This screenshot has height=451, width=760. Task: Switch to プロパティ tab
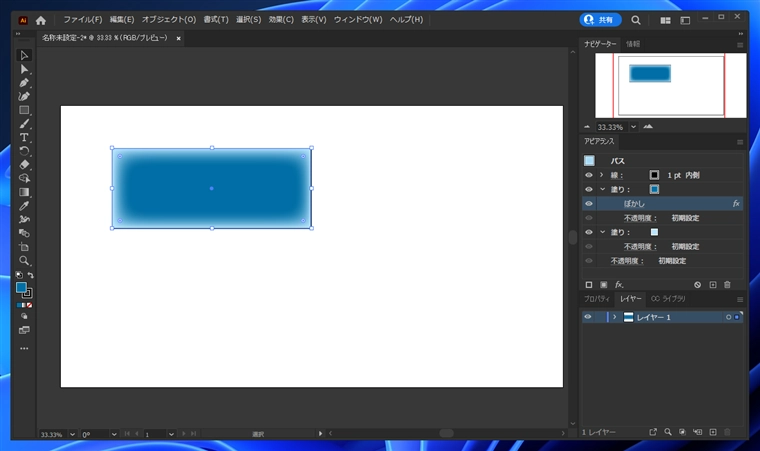pyautogui.click(x=597, y=299)
